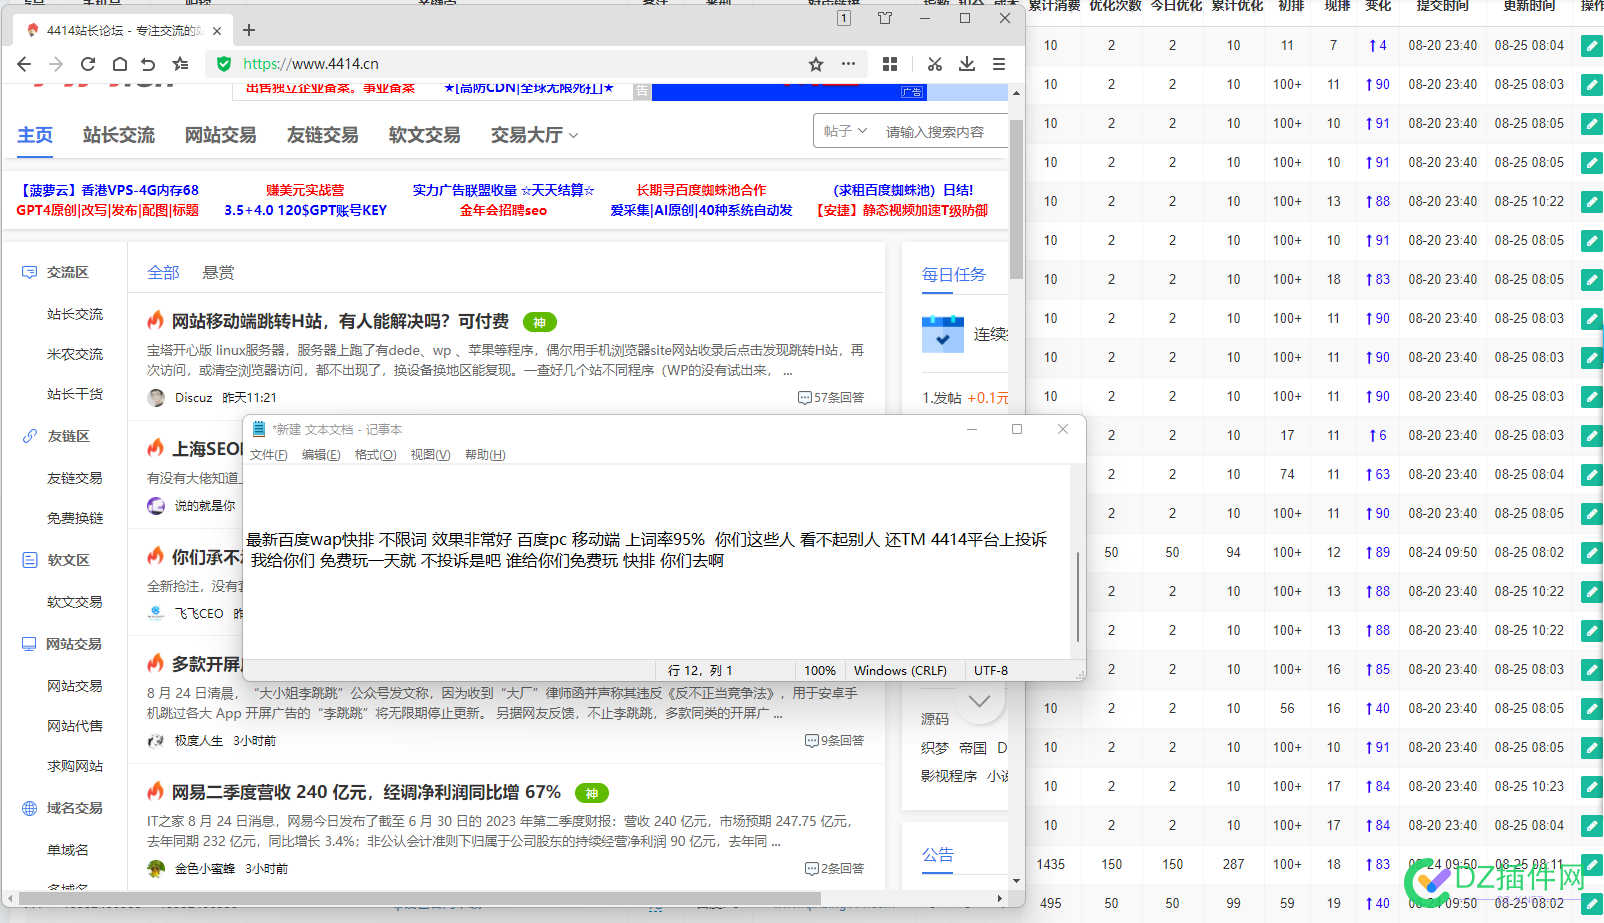Click the 57条回答 reply count
1604x923 pixels.
pos(831,398)
